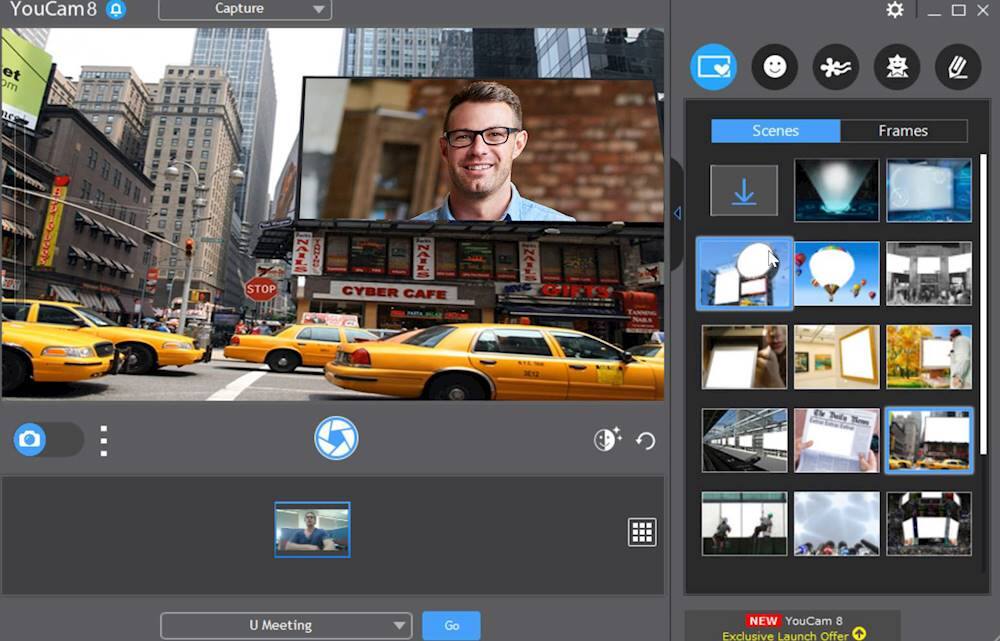
Task: Switch to the Scenes tab
Action: coord(775,131)
